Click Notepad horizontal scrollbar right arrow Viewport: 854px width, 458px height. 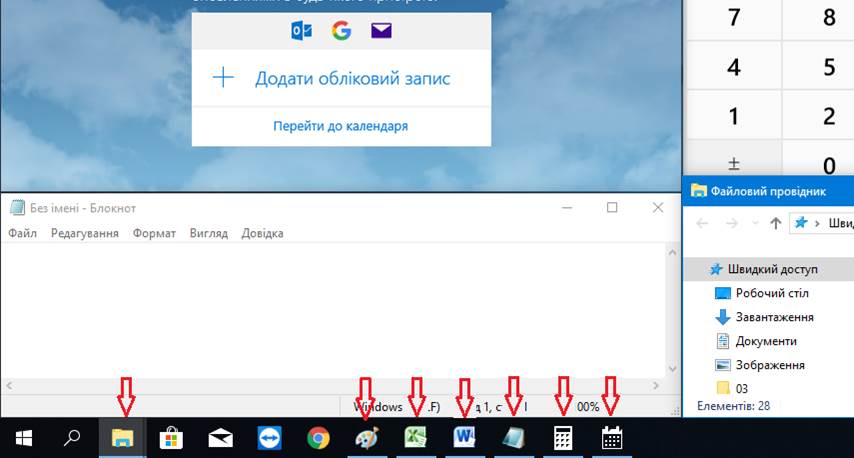pyautogui.click(x=656, y=386)
